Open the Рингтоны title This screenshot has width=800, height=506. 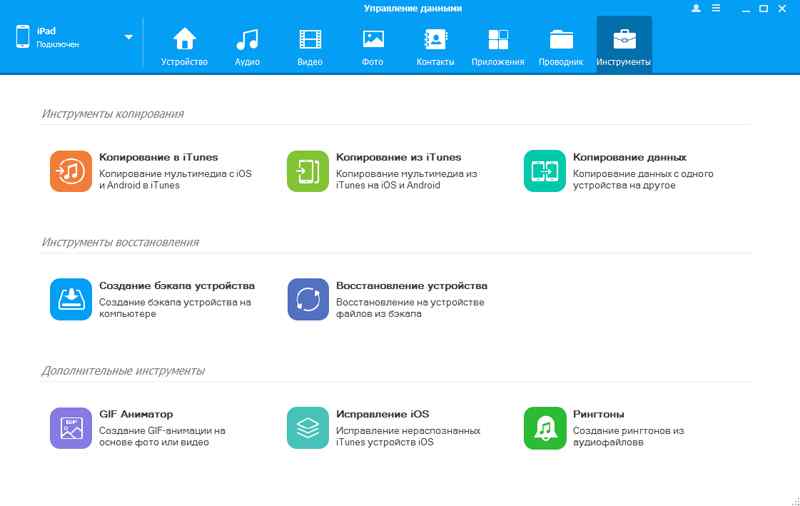pos(598,414)
